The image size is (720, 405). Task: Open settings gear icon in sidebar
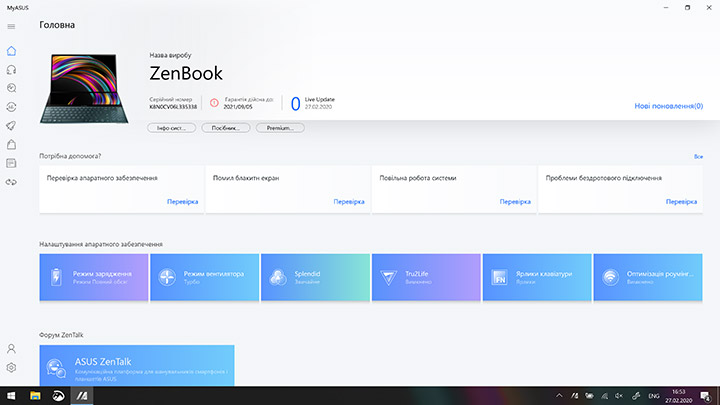pos(11,368)
